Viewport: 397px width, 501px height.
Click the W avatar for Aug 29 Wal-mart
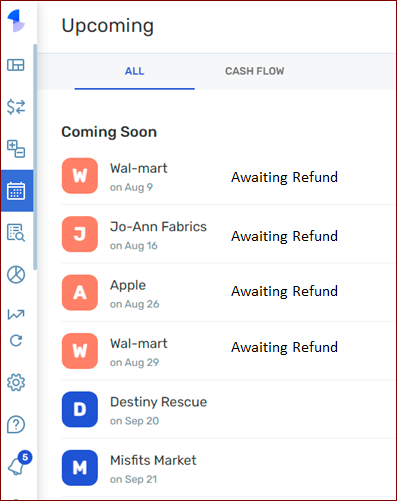(80, 351)
